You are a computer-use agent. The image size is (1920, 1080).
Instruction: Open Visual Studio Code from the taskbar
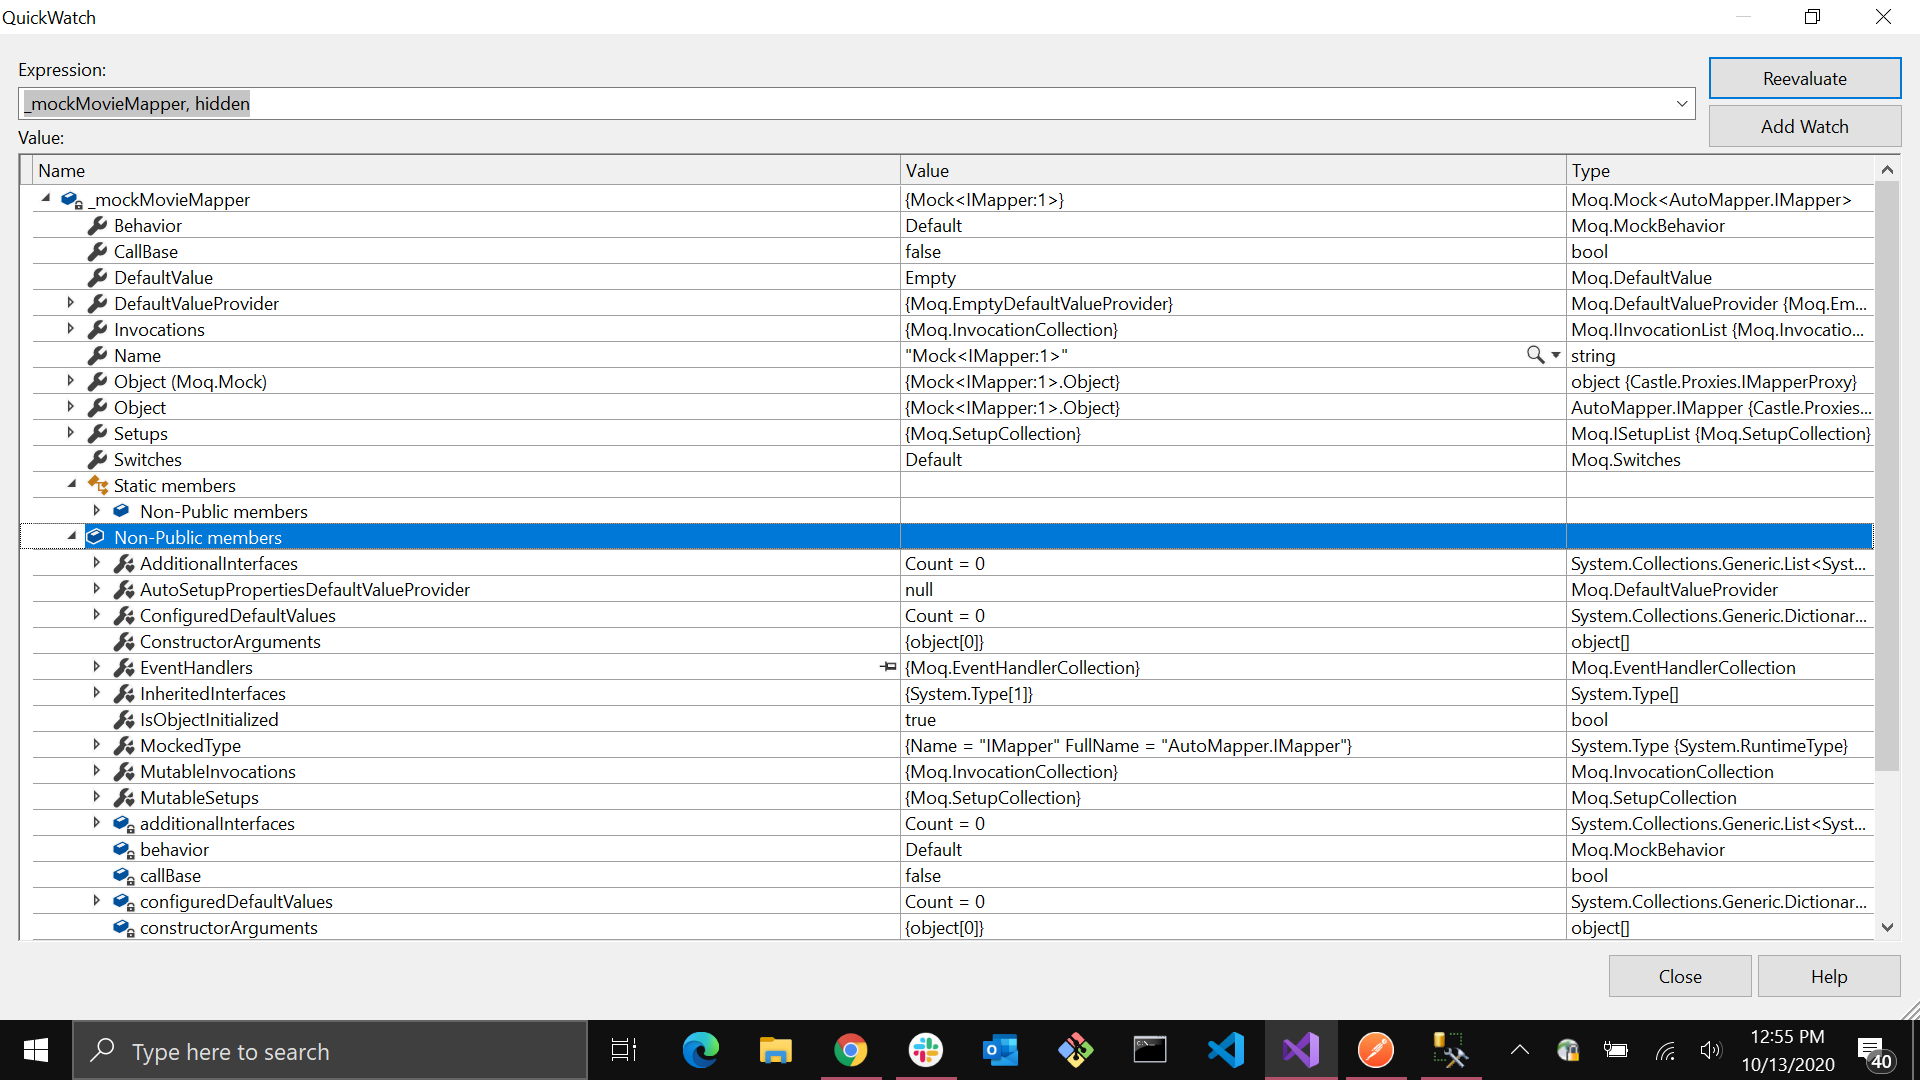click(x=1225, y=1050)
